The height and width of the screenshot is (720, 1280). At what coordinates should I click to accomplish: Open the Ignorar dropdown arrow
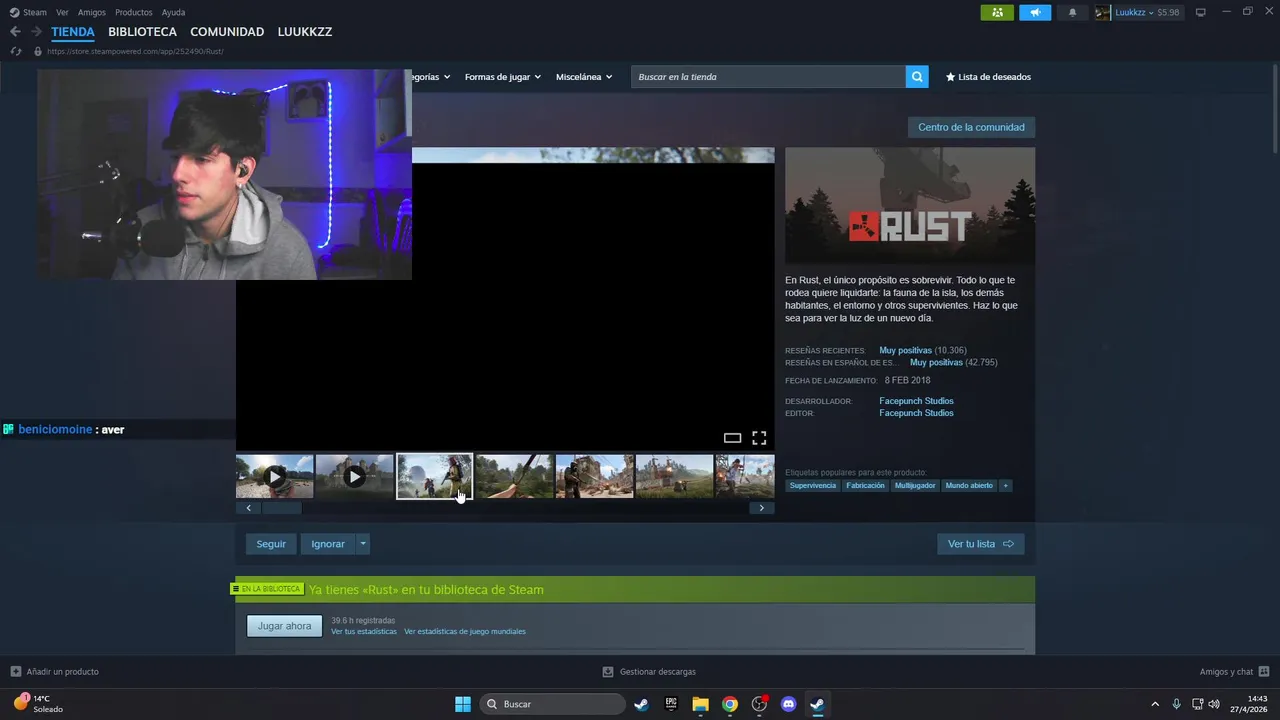pyautogui.click(x=363, y=544)
